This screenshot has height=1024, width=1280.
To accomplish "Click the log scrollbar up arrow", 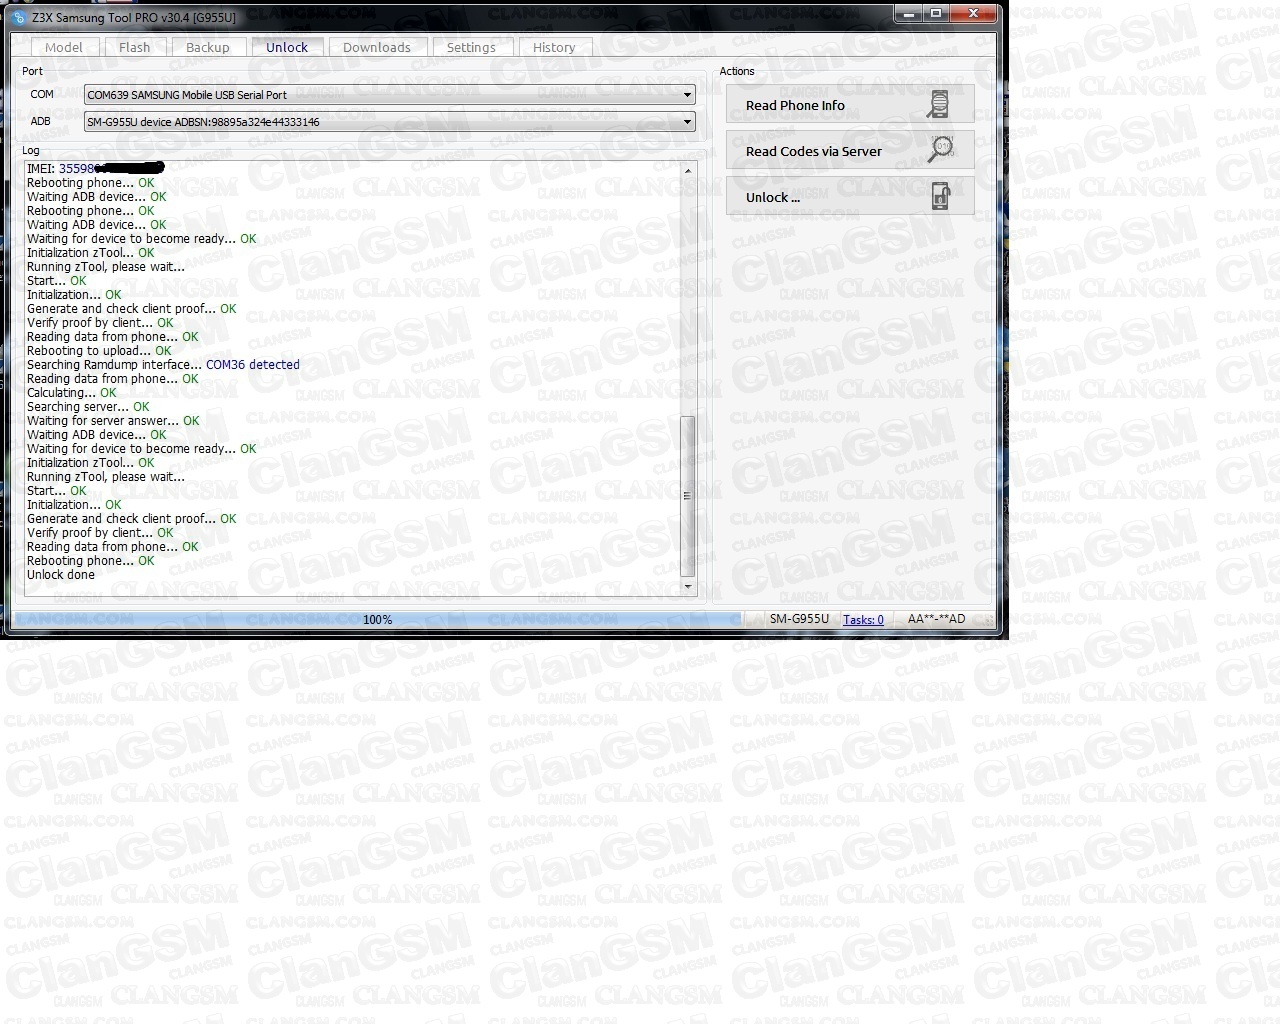I will [687, 171].
